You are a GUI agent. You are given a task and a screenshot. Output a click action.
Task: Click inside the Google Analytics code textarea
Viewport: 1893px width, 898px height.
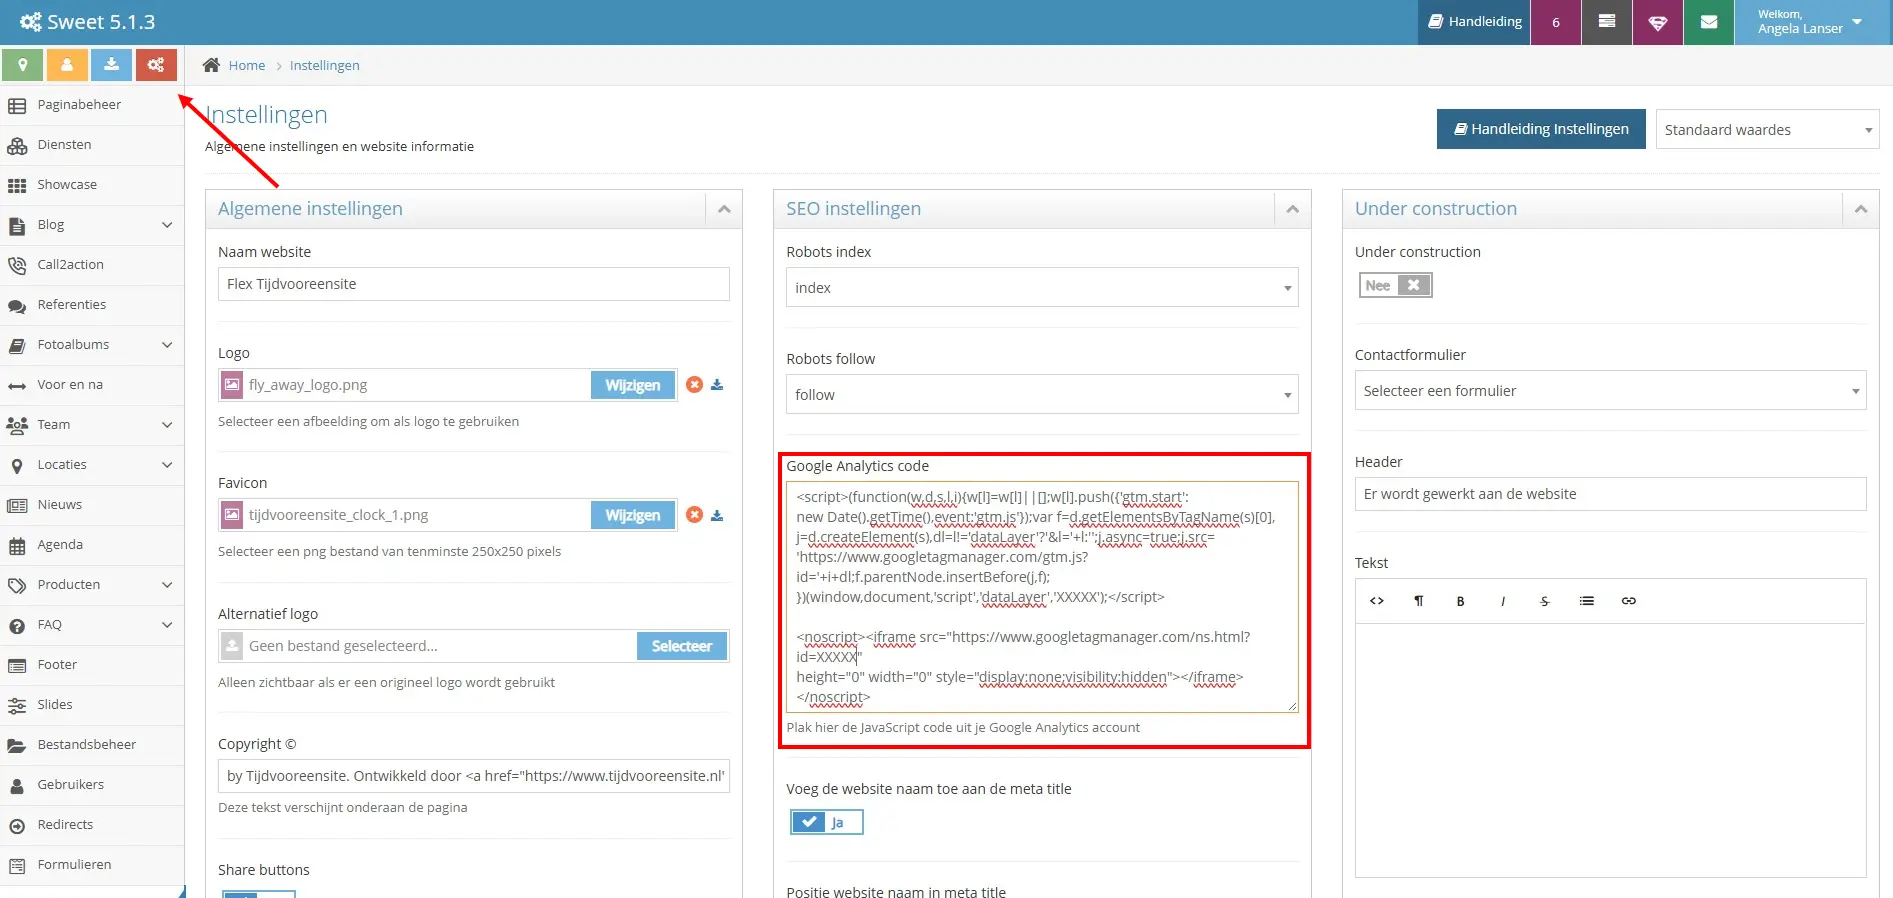tap(1042, 597)
